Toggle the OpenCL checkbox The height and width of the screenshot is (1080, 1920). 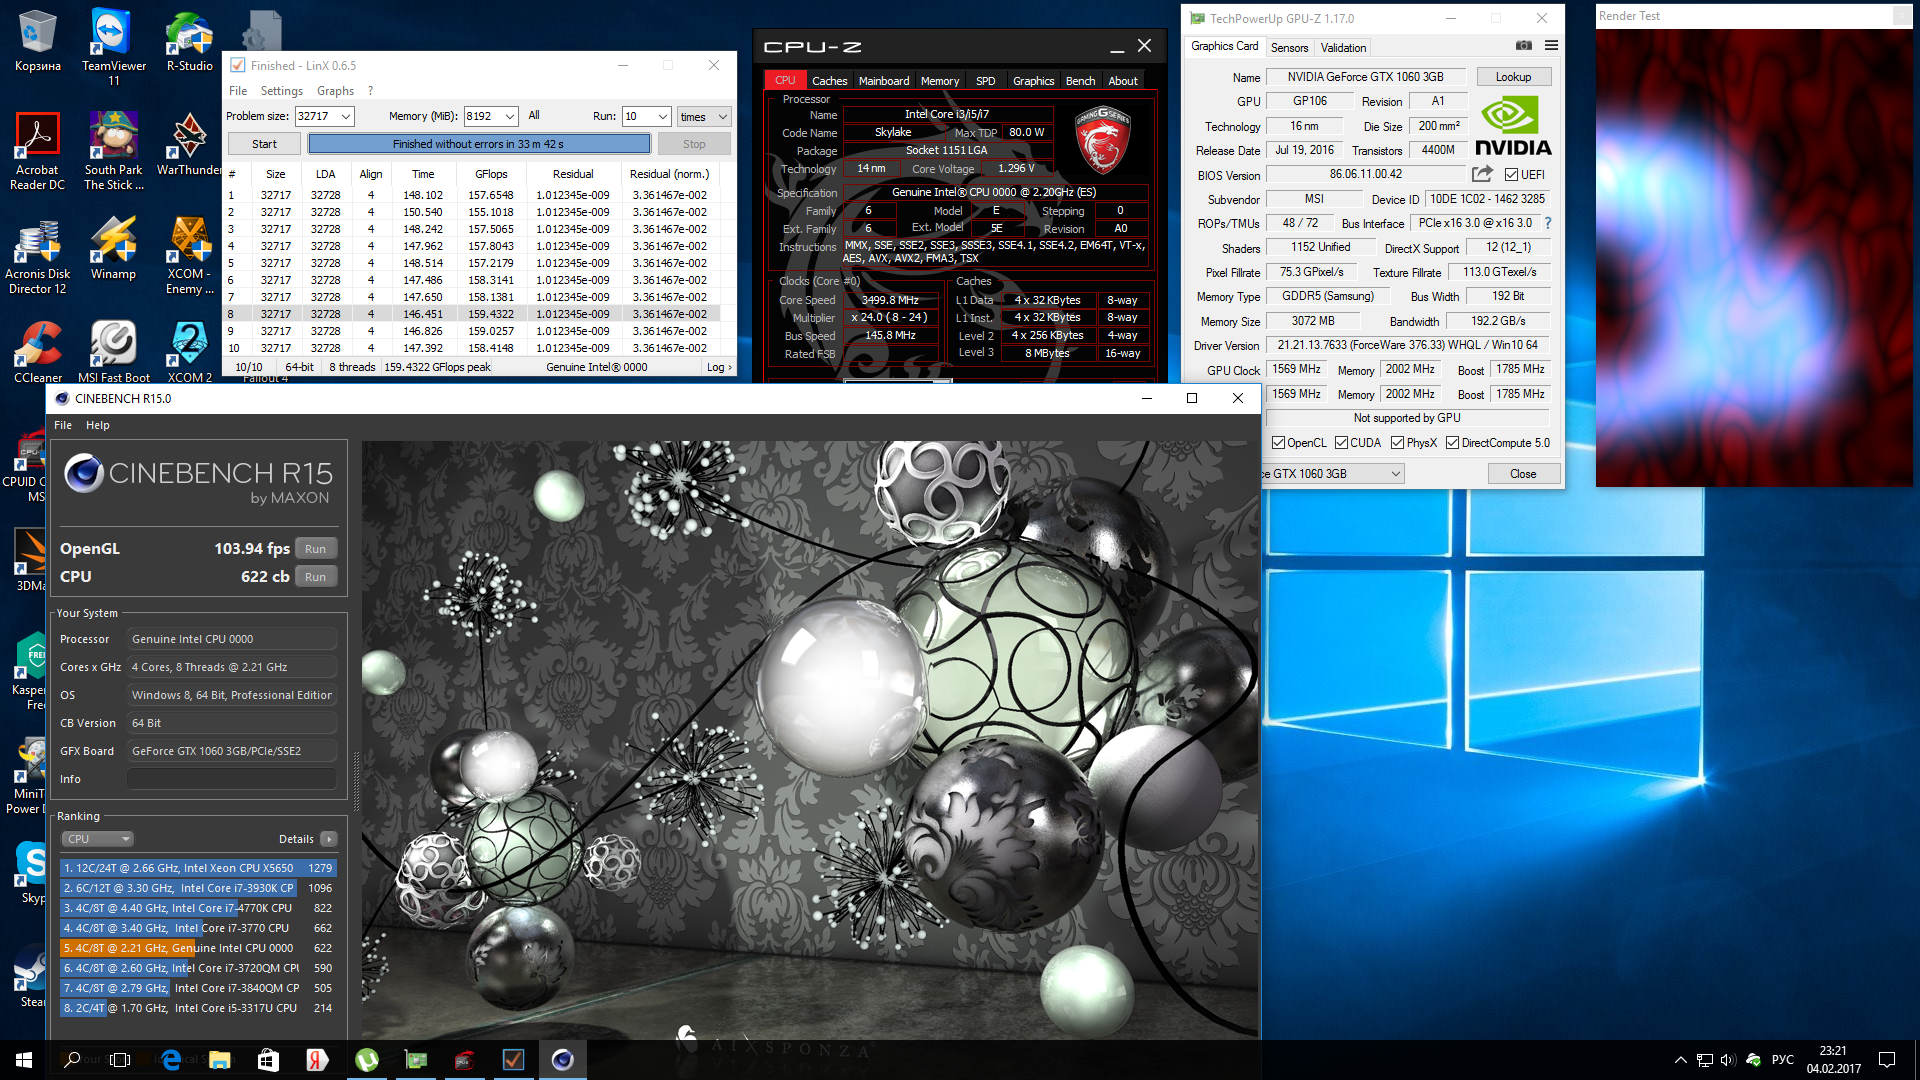click(1278, 443)
